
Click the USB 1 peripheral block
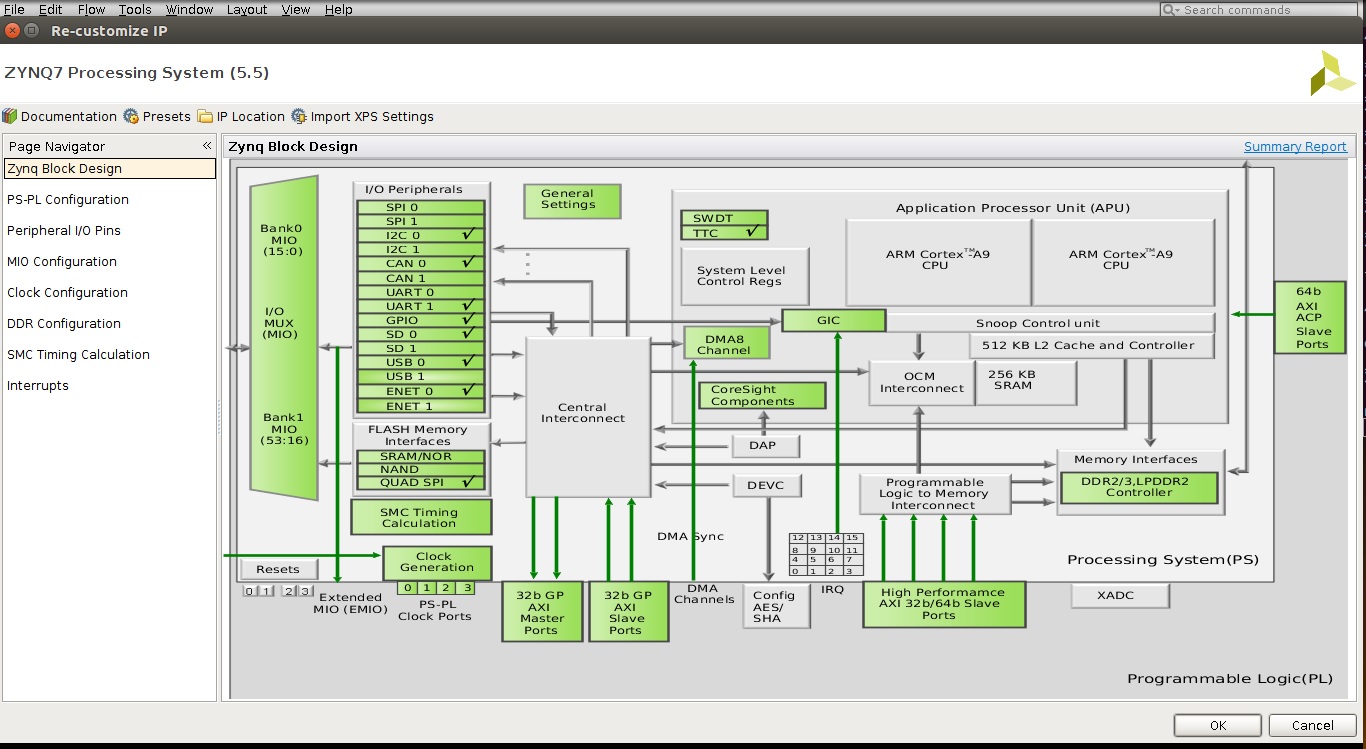pyautogui.click(x=421, y=376)
